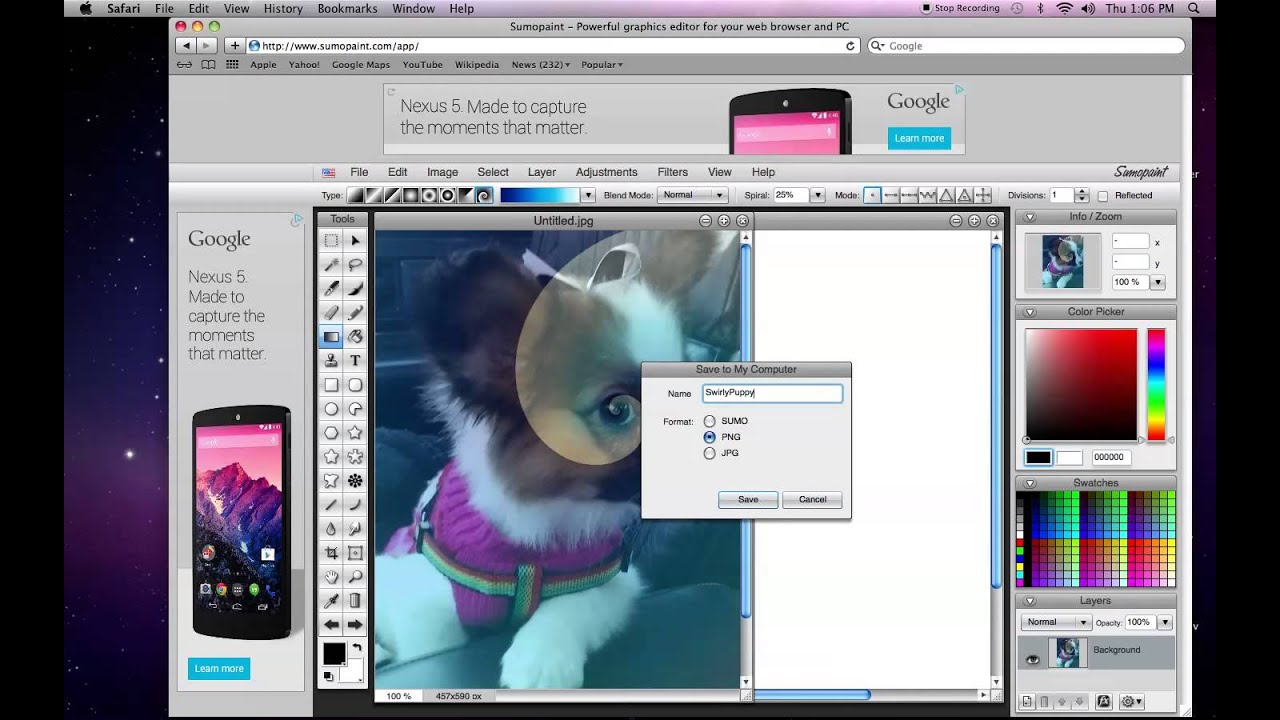Open the YouTube bookmark link
The height and width of the screenshot is (720, 1280).
click(422, 64)
